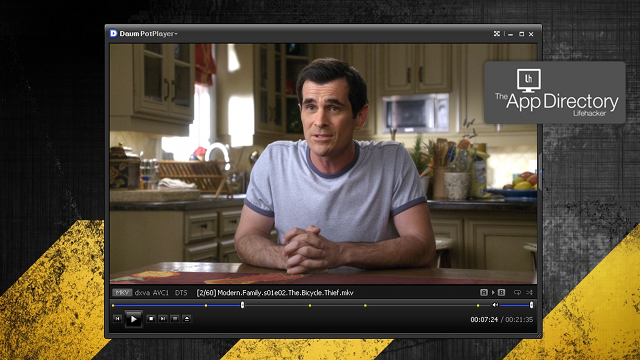Set the A-B repeat end point B

pos(502,292)
